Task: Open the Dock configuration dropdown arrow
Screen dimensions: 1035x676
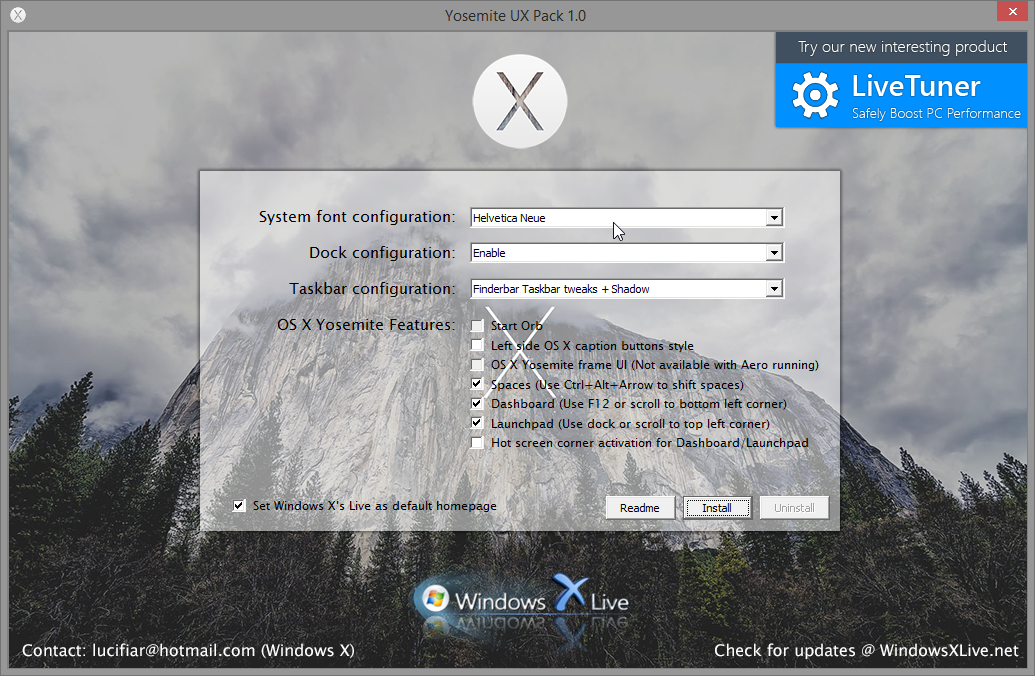Action: pyautogui.click(x=774, y=252)
